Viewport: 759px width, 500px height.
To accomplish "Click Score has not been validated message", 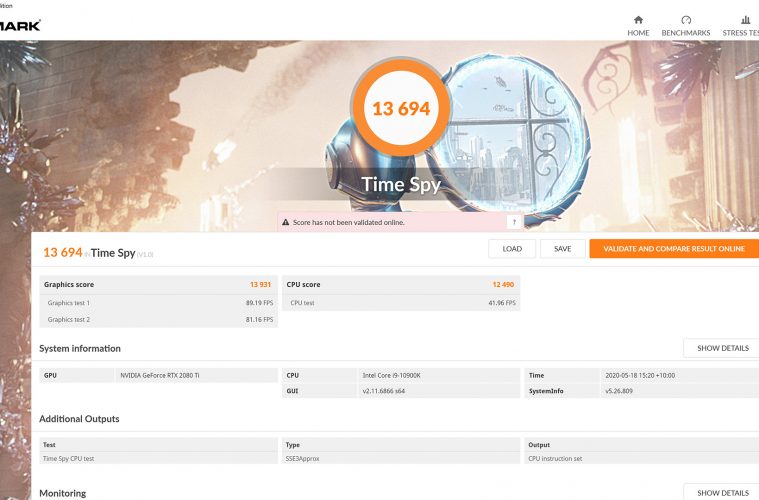I will [349, 223].
